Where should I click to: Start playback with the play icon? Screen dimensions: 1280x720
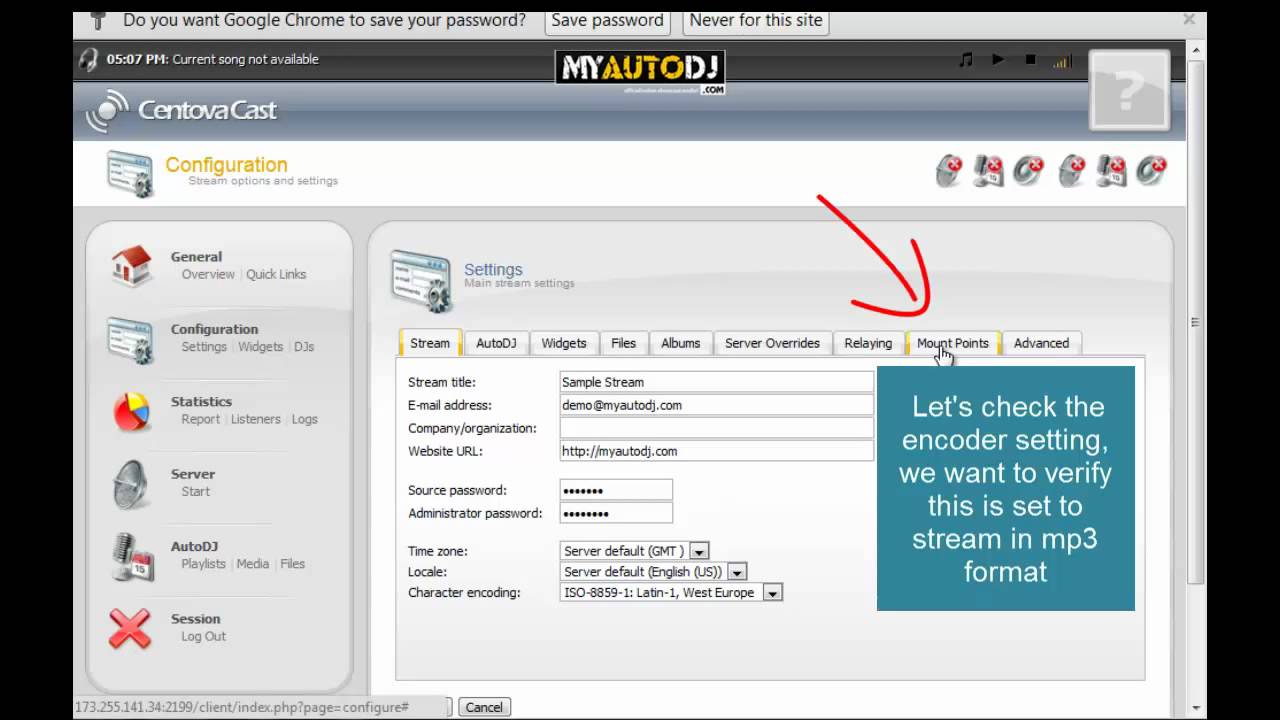[x=998, y=60]
